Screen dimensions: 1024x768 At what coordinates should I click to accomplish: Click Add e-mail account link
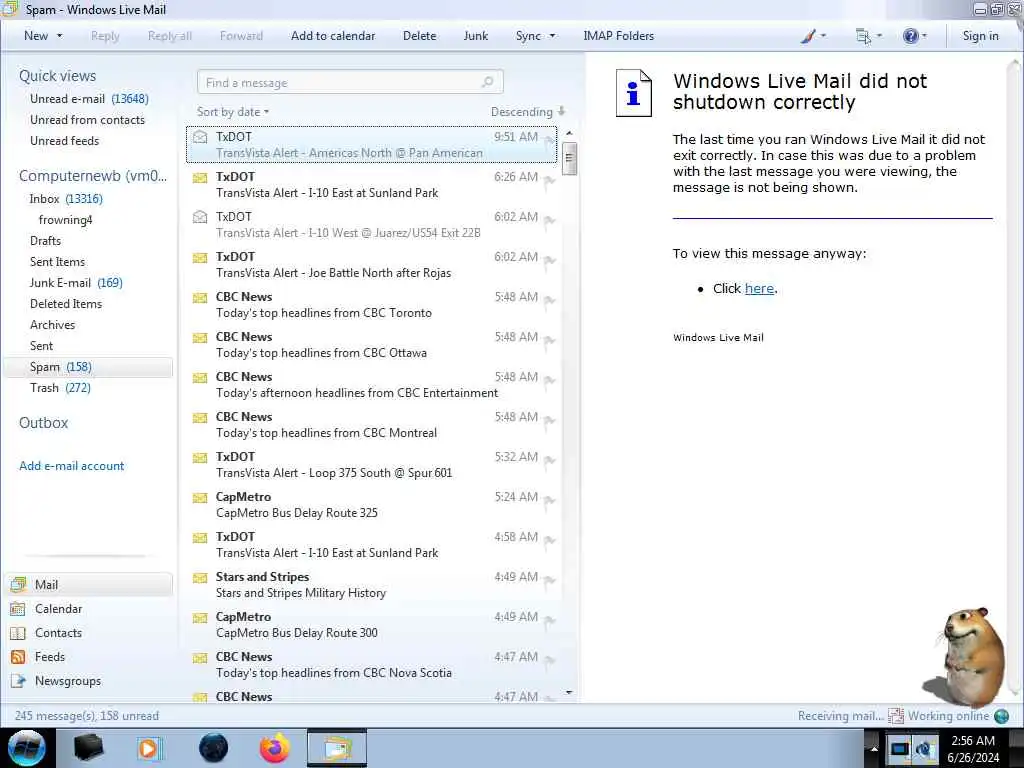(71, 466)
